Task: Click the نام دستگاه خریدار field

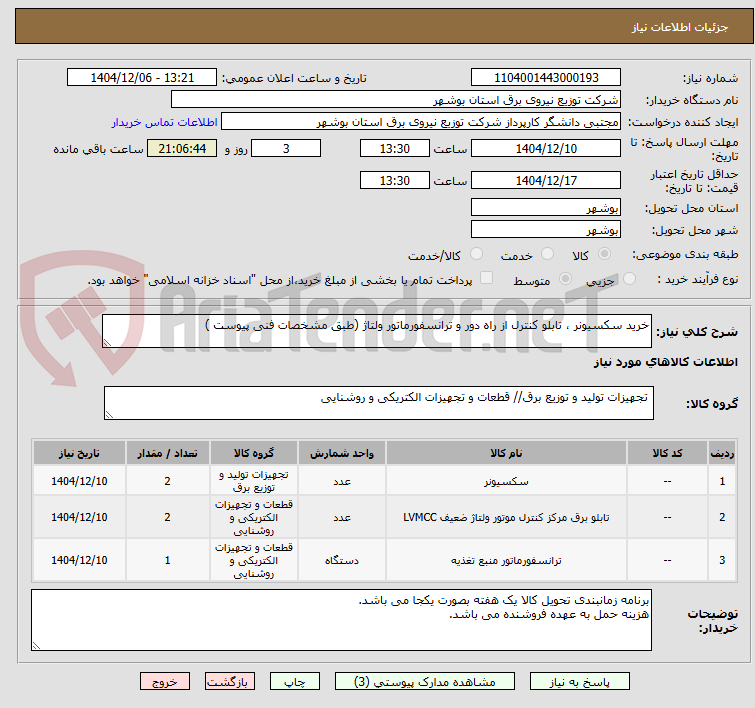Action: 396,99
